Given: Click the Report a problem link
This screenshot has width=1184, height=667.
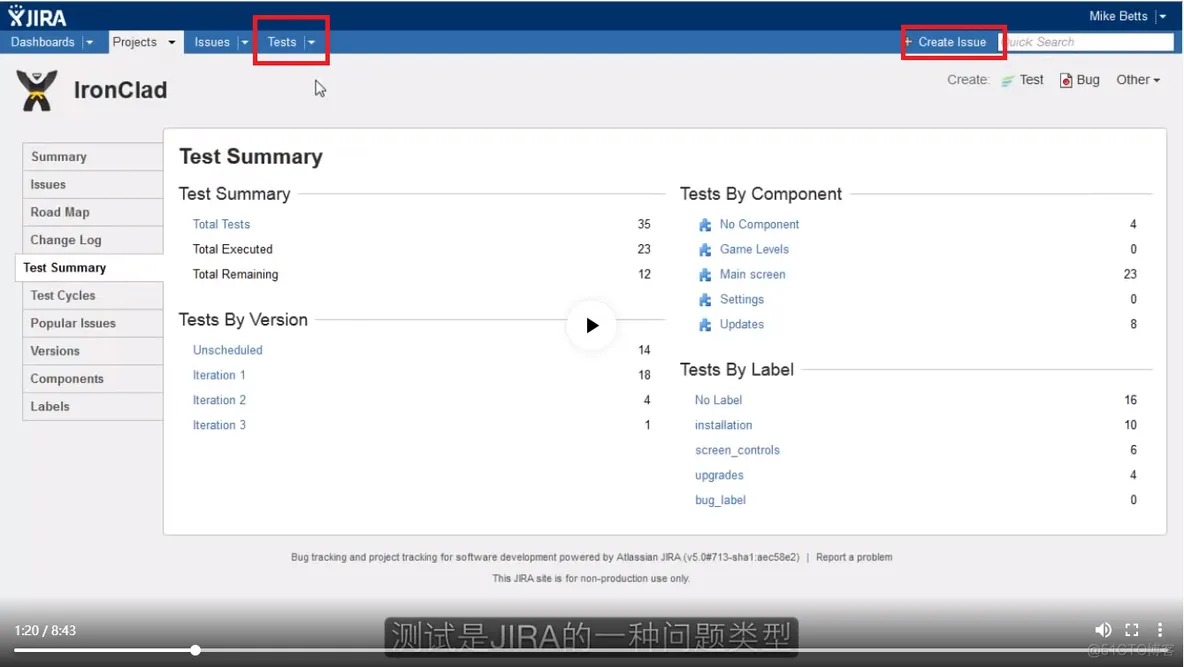Looking at the screenshot, I should point(854,557).
